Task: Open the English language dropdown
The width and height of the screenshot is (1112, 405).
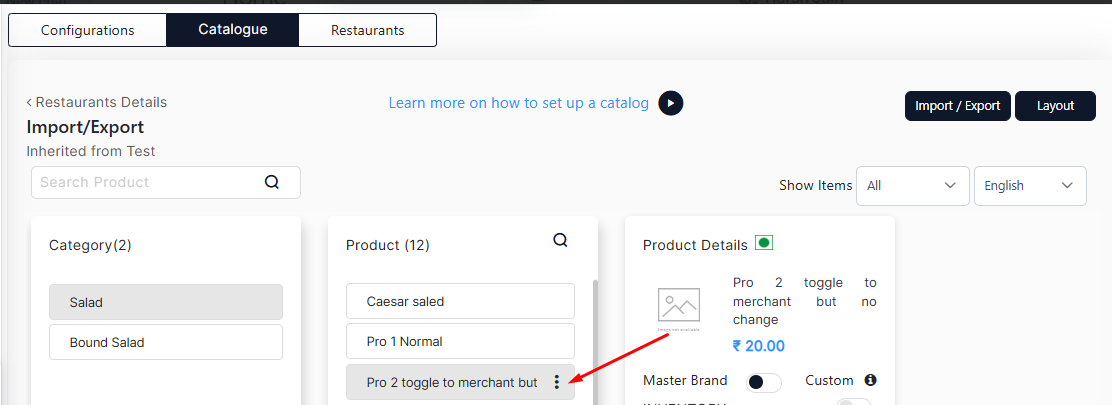Action: click(1030, 186)
